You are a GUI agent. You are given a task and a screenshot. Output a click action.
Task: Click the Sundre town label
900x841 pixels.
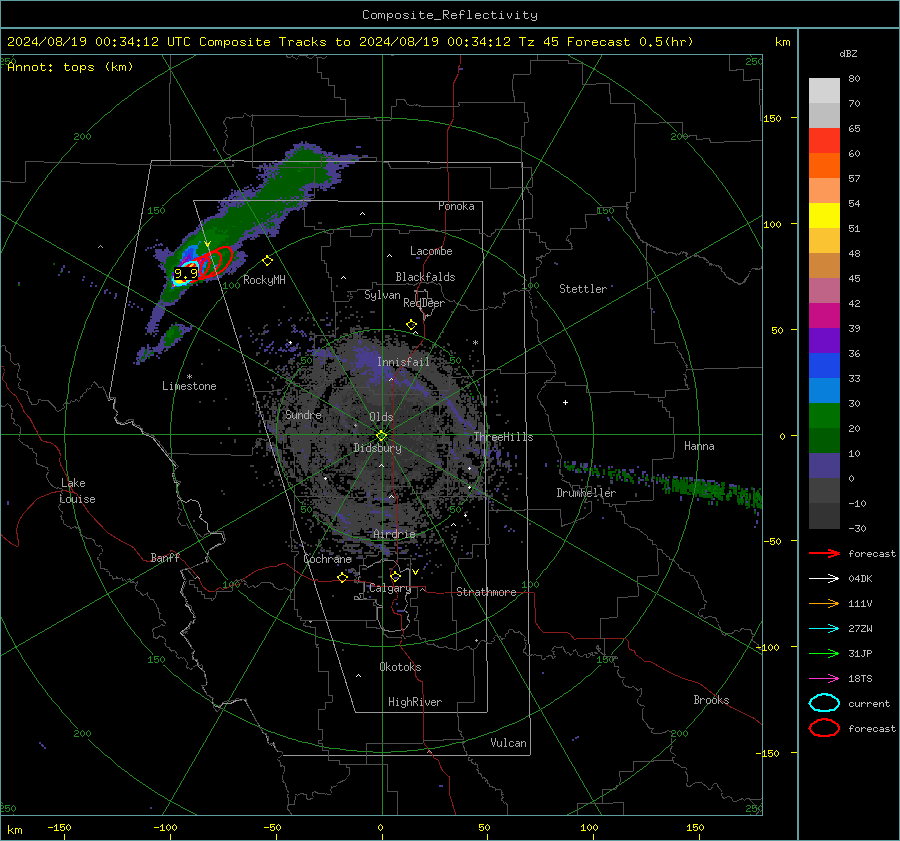[x=304, y=414]
